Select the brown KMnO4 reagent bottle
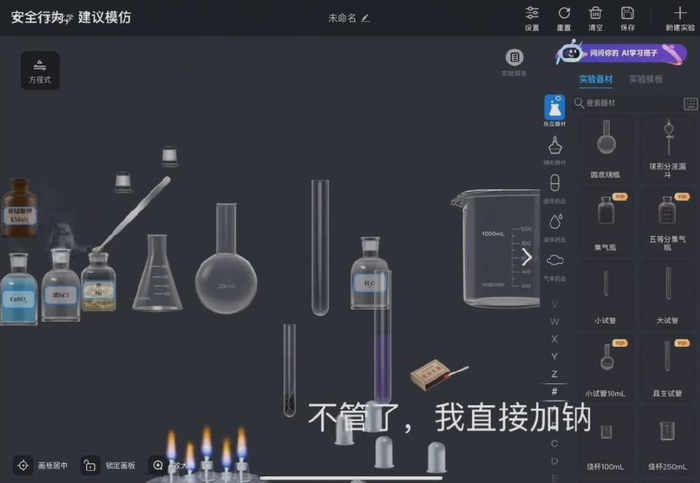The image size is (700, 483). [x=19, y=208]
